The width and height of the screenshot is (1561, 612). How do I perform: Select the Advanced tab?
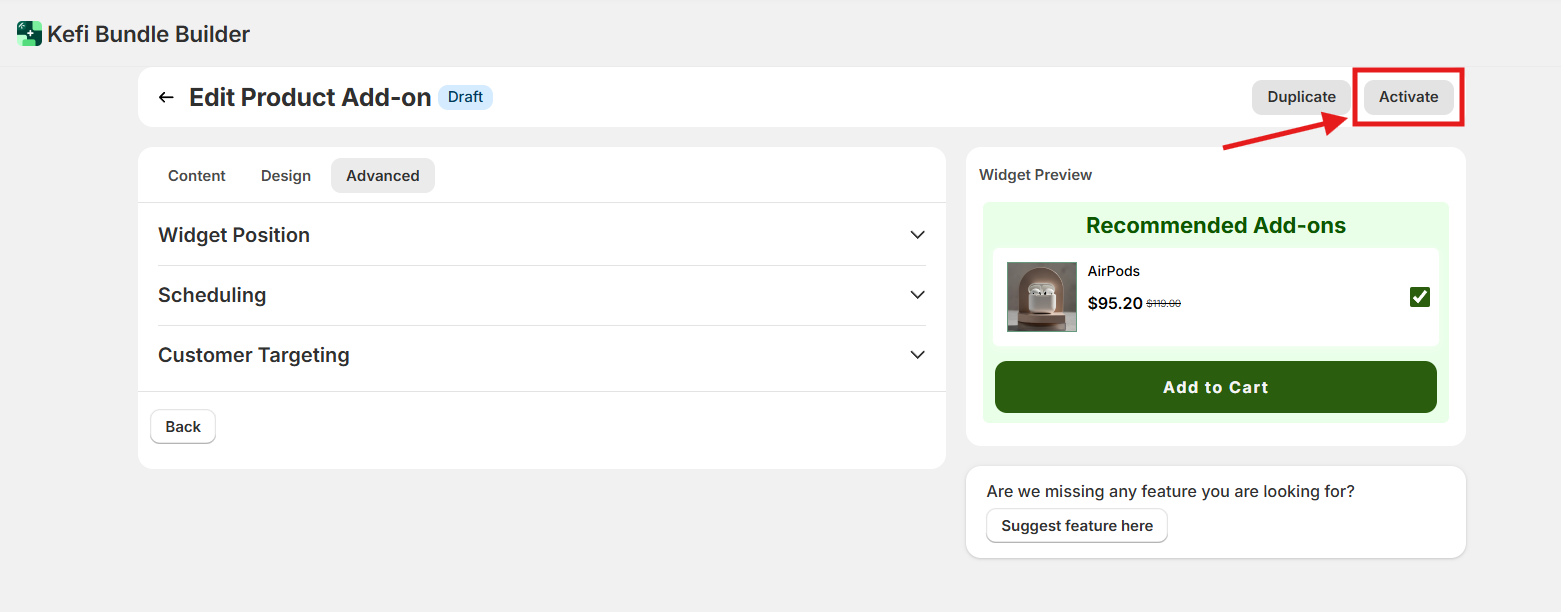coord(382,176)
